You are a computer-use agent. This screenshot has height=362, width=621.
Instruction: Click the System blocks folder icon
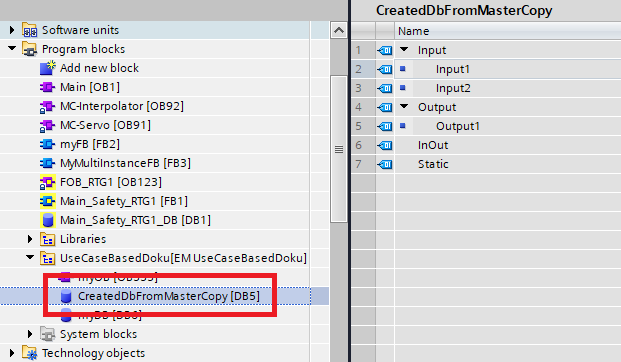point(48,334)
